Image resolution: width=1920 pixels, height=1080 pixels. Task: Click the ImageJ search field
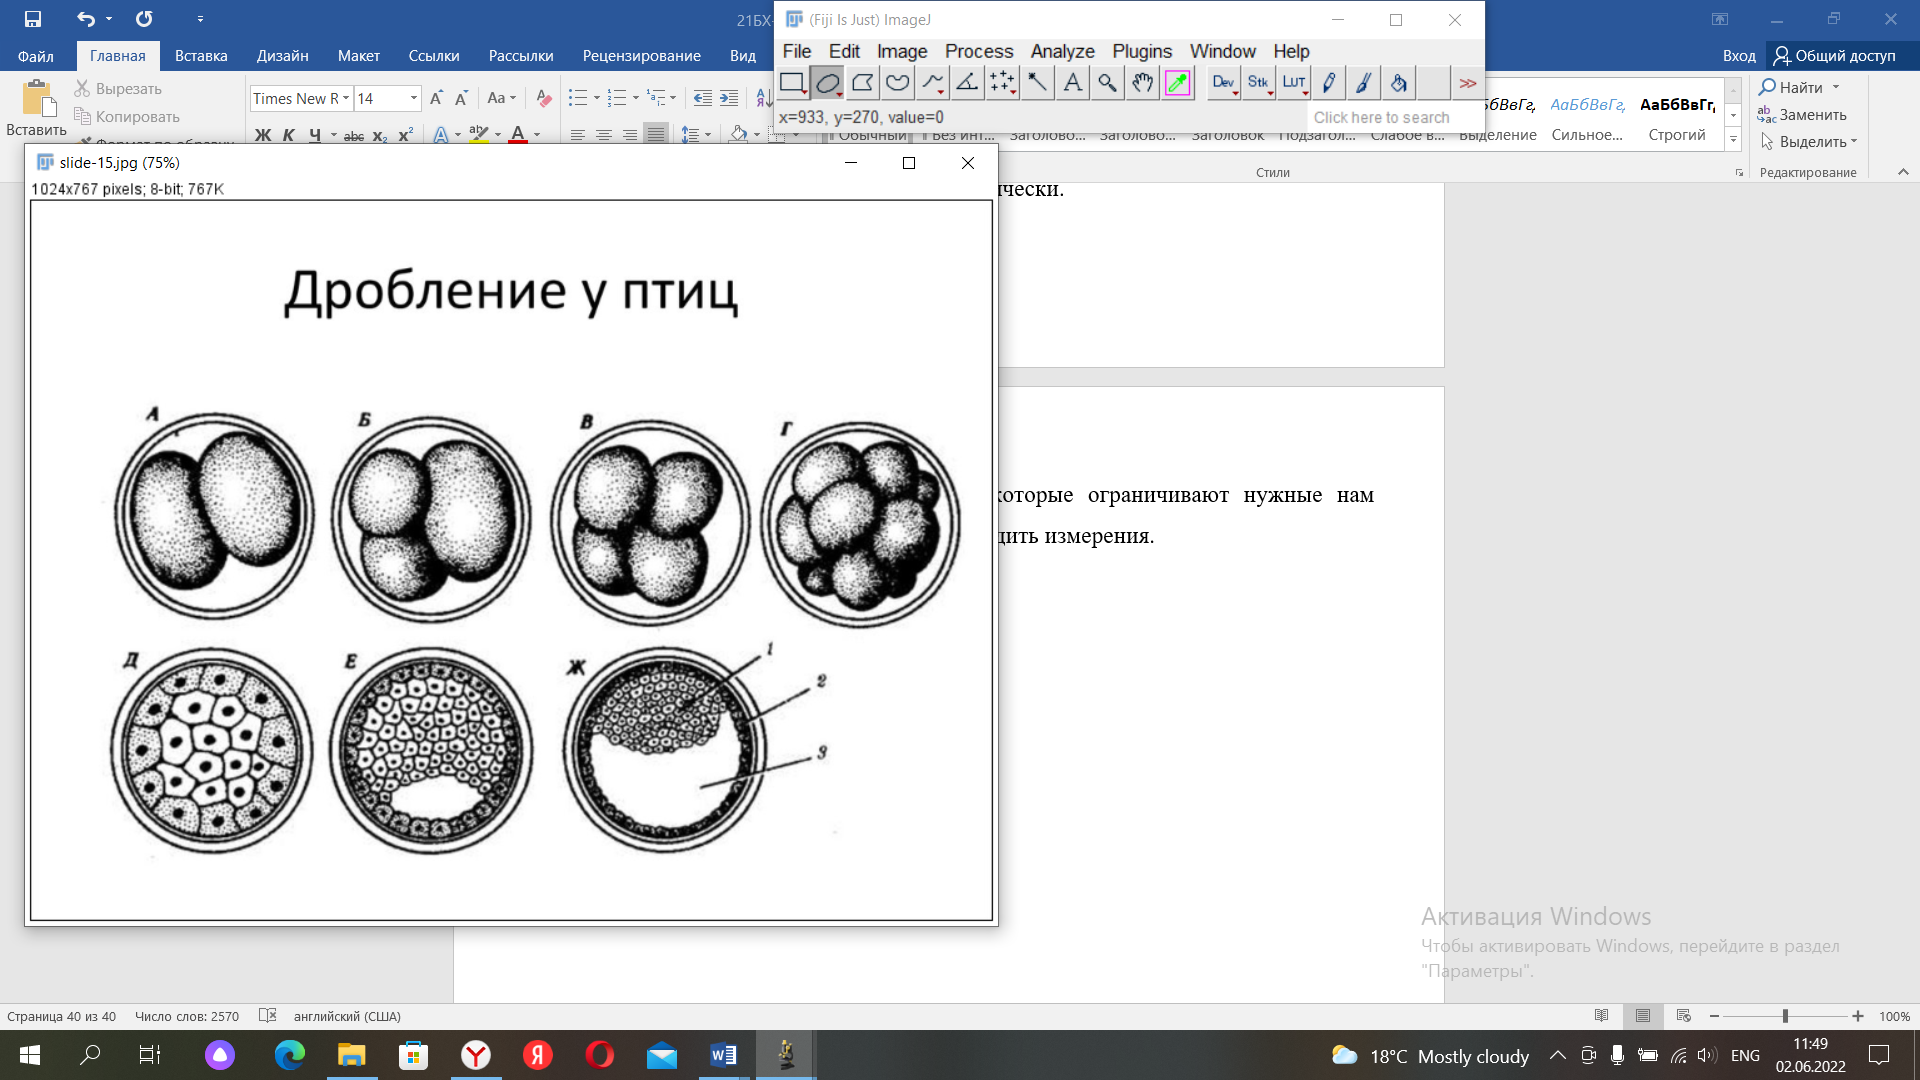click(1394, 117)
